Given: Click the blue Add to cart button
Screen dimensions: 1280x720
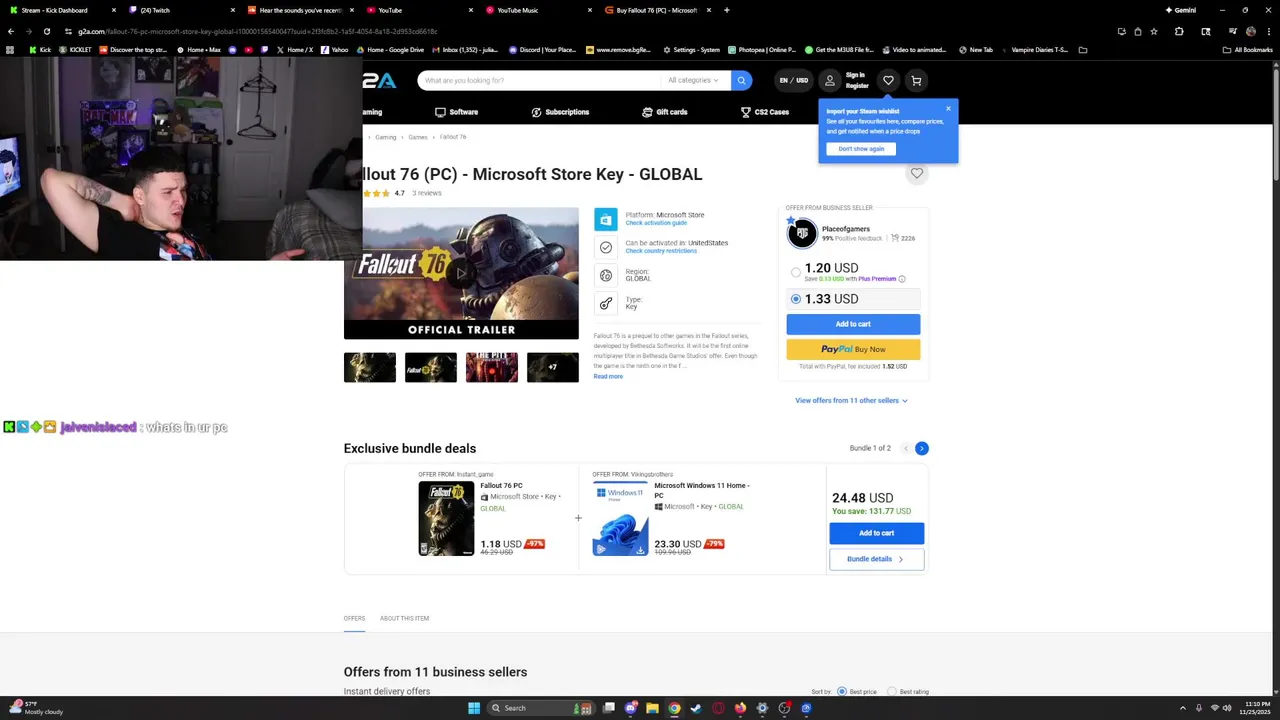Looking at the screenshot, I should 853,324.
